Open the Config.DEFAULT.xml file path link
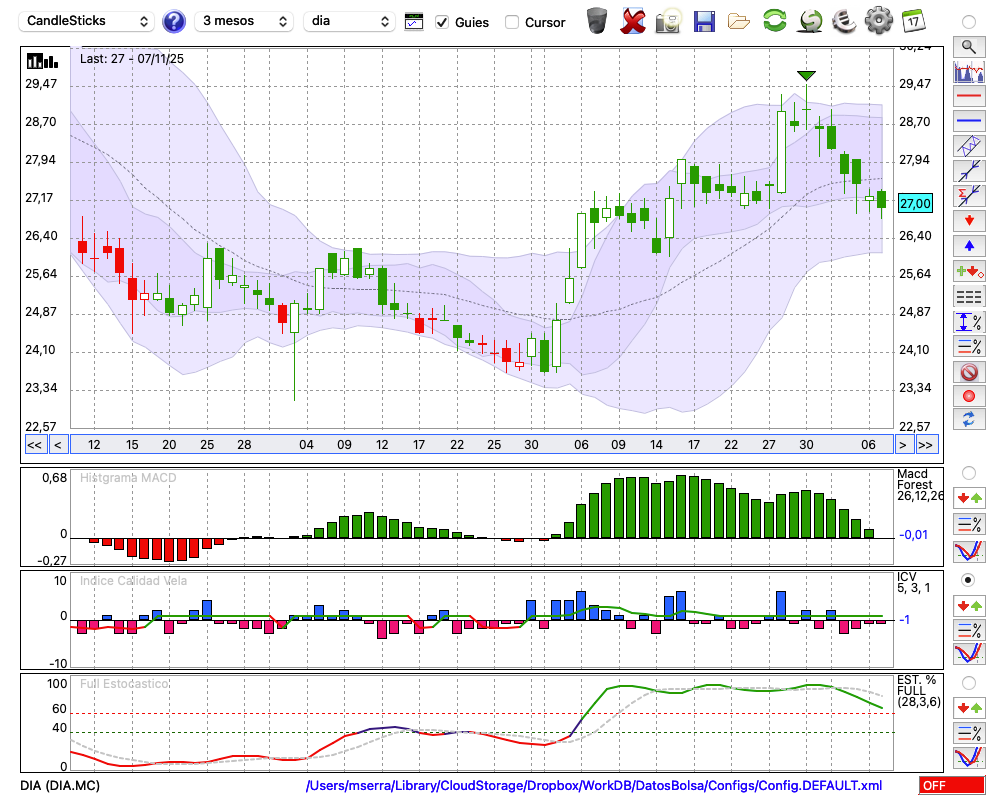Image resolution: width=1000 pixels, height=800 pixels. (594, 786)
